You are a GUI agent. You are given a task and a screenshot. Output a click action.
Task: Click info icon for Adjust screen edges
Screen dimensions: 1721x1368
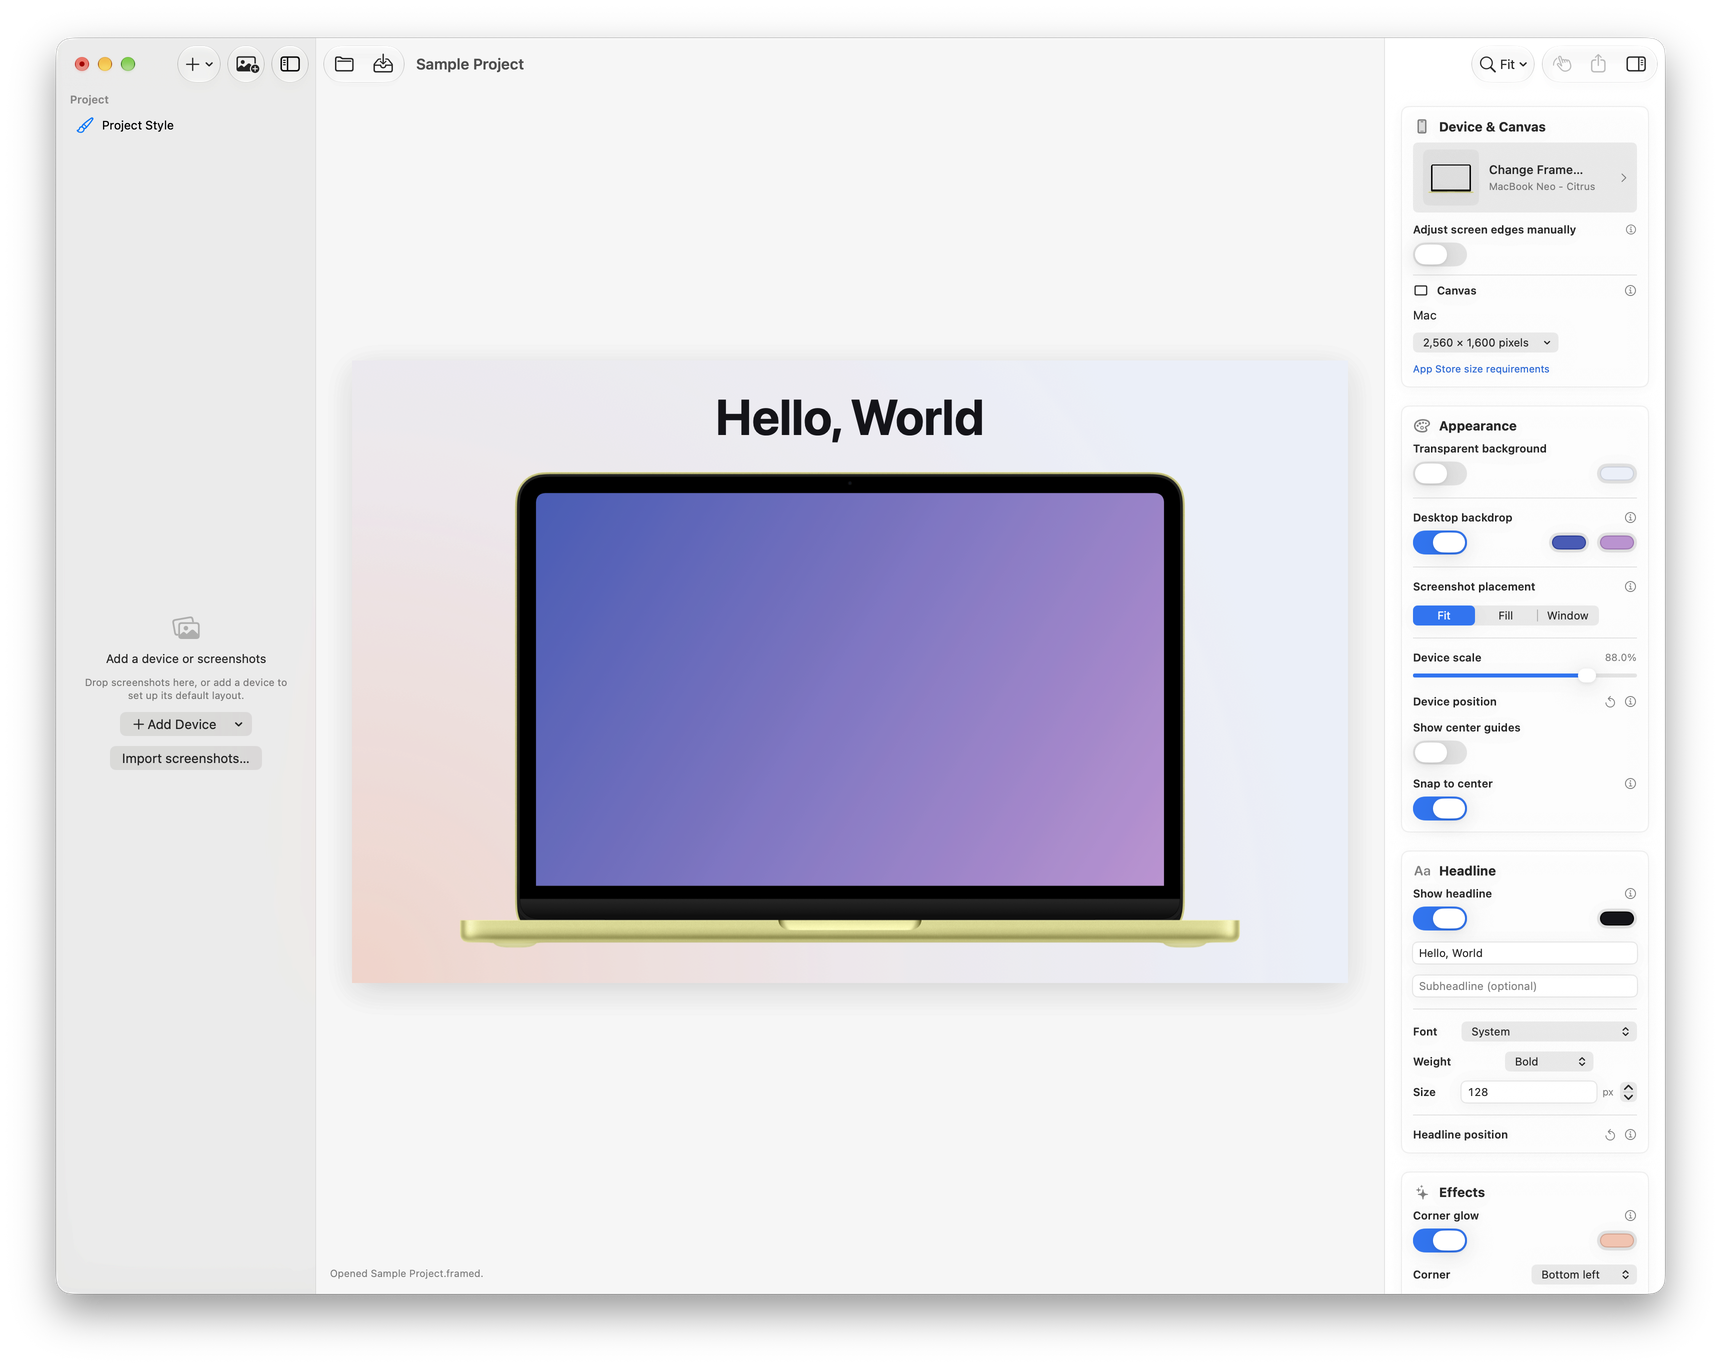(1631, 230)
